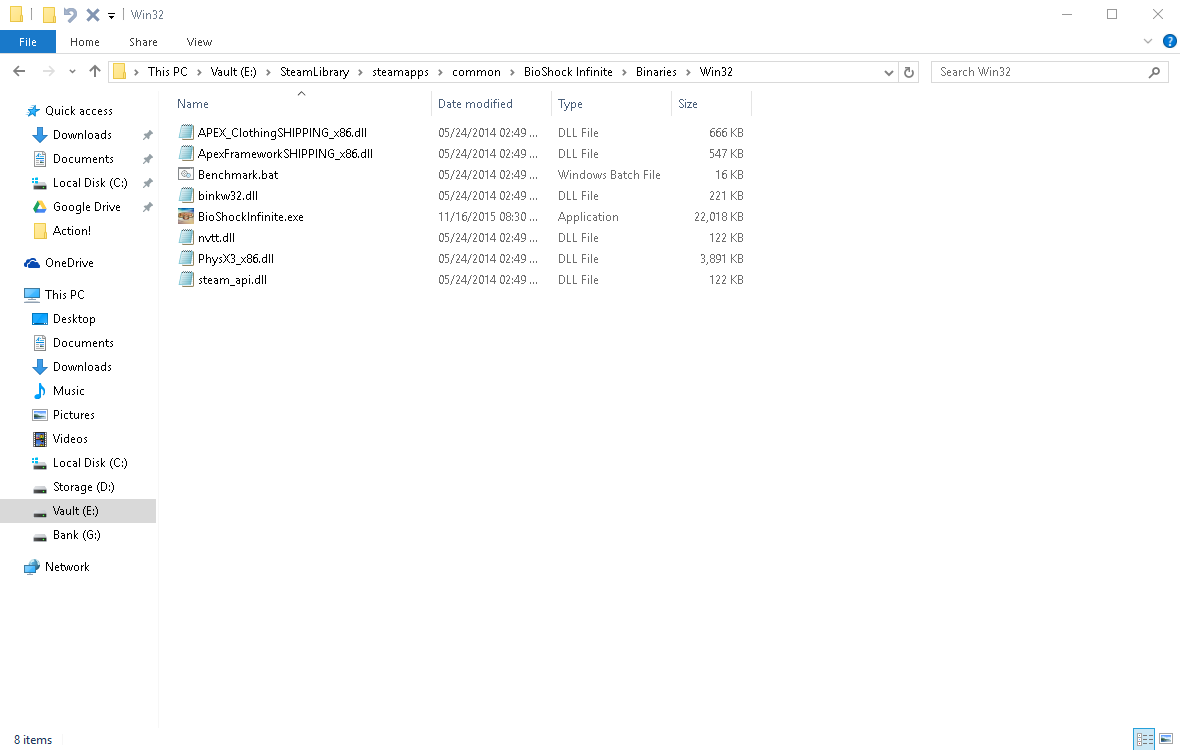Open OneDrive in the navigation pane

tap(69, 263)
